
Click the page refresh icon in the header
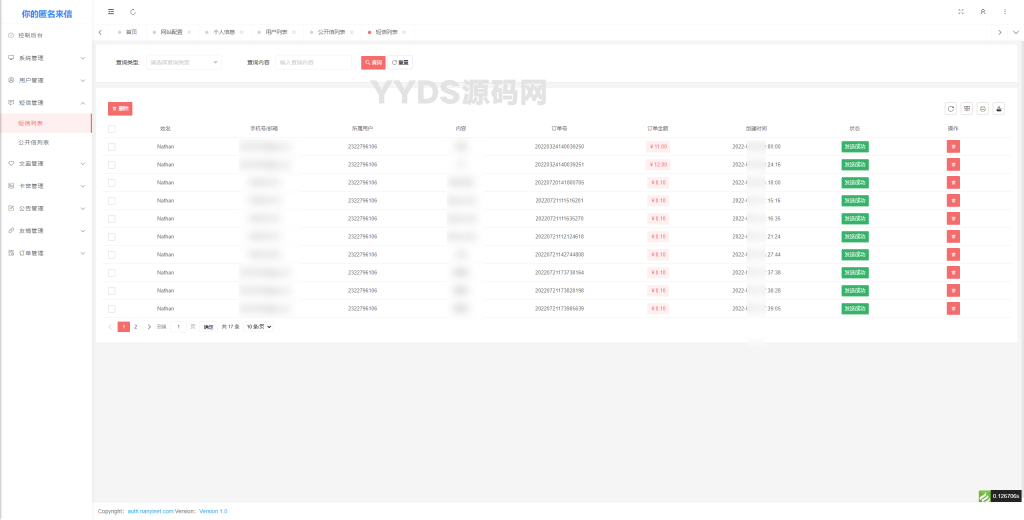tap(133, 12)
